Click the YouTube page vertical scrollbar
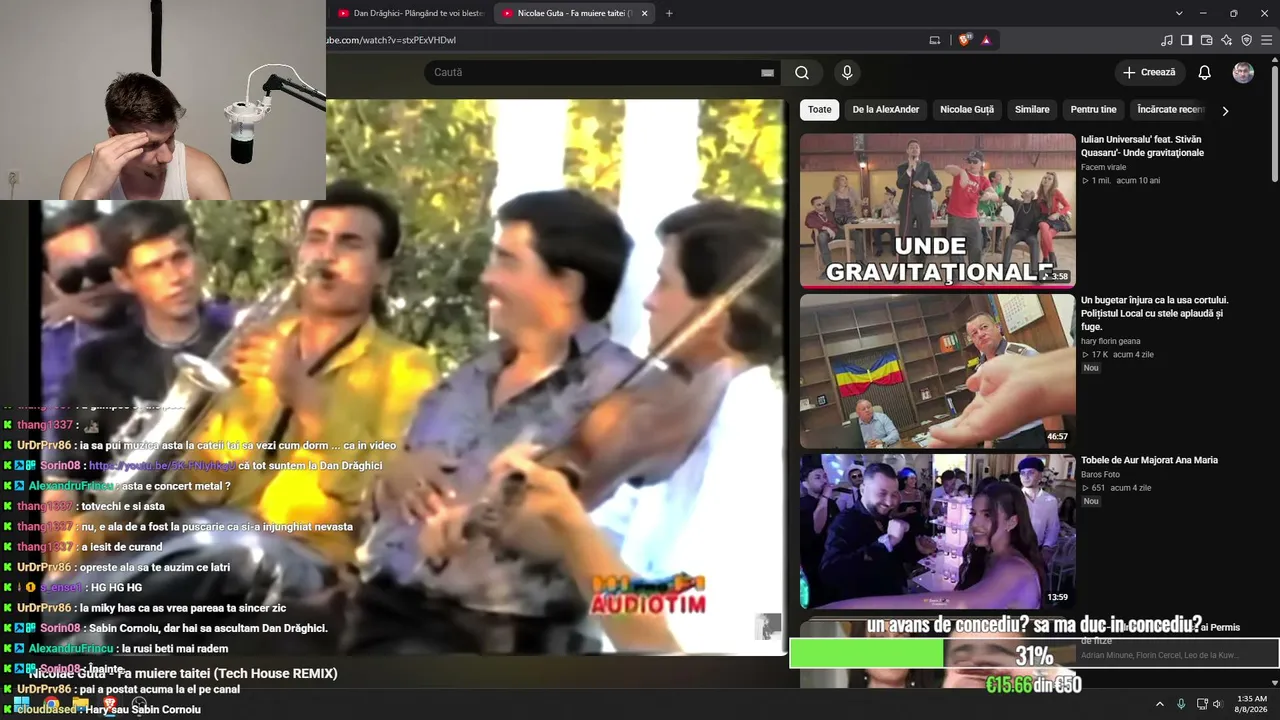 [x=1275, y=125]
